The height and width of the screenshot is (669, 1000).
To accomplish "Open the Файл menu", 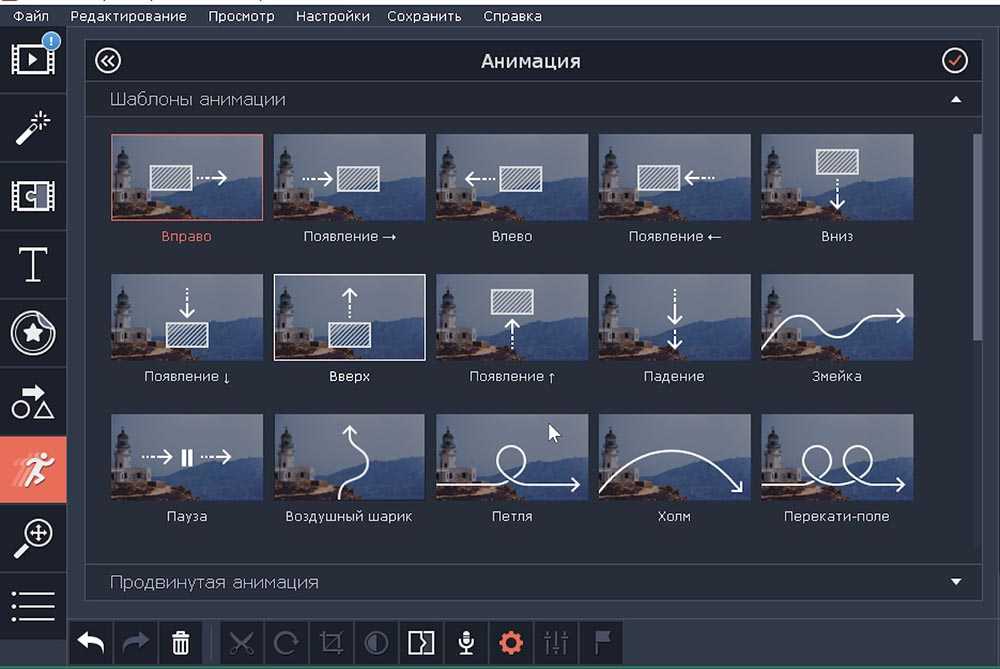I will tap(32, 16).
